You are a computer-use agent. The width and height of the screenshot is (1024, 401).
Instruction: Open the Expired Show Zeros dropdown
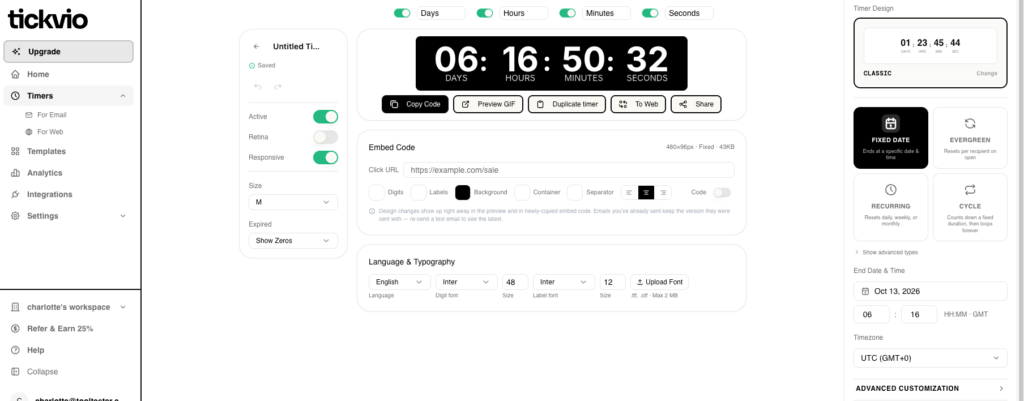293,241
